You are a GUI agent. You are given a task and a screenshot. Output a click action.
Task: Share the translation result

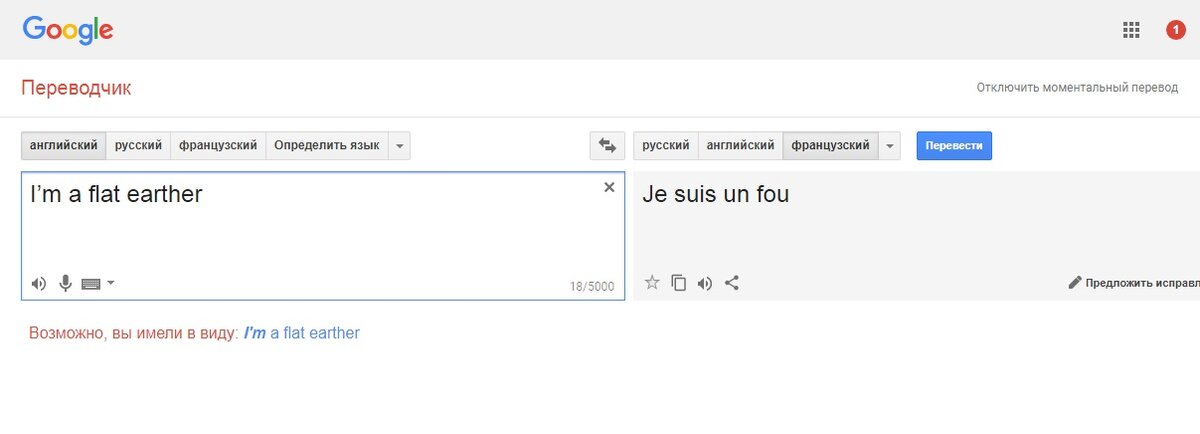coord(732,283)
